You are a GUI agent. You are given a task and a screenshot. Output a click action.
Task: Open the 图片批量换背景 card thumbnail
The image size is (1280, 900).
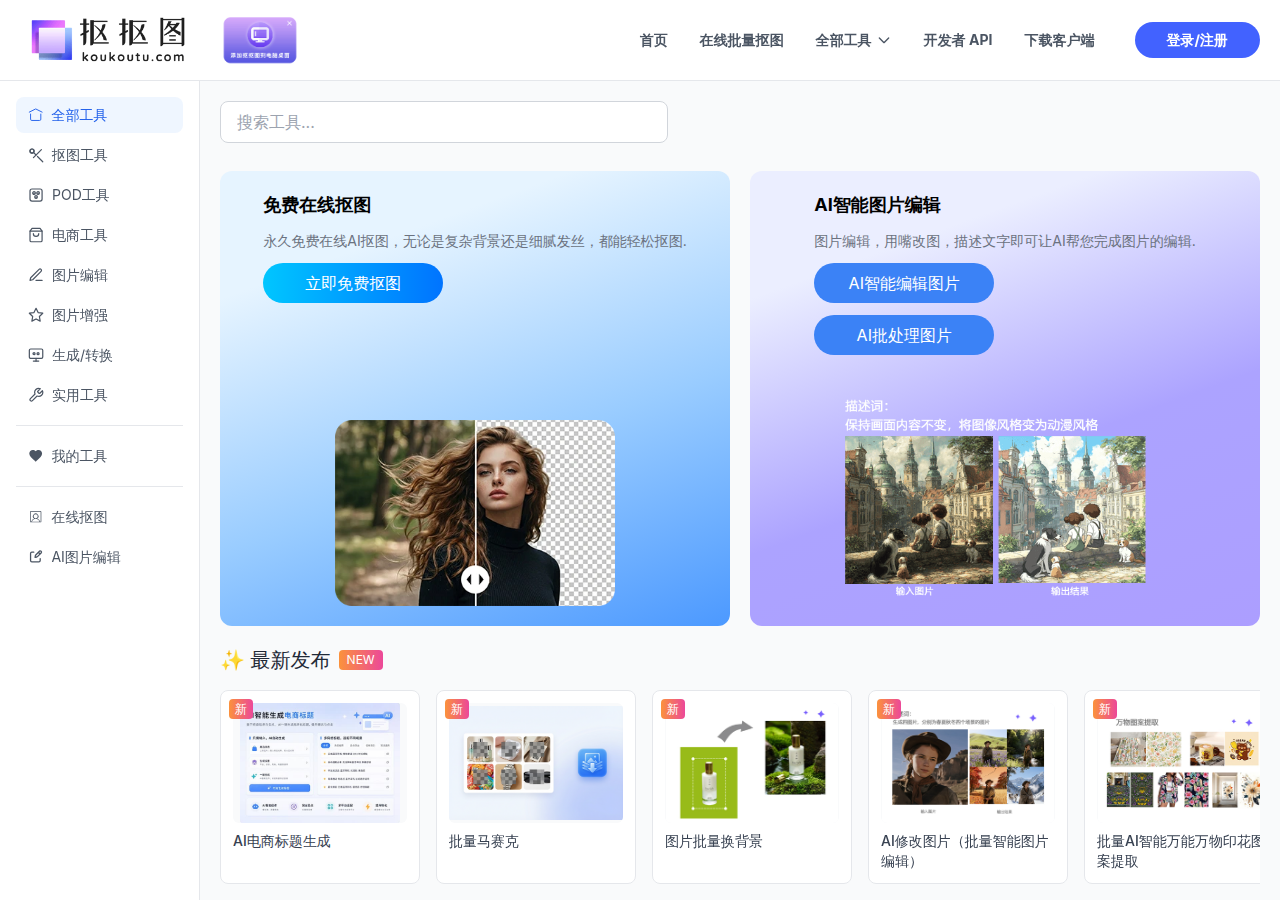coord(752,762)
